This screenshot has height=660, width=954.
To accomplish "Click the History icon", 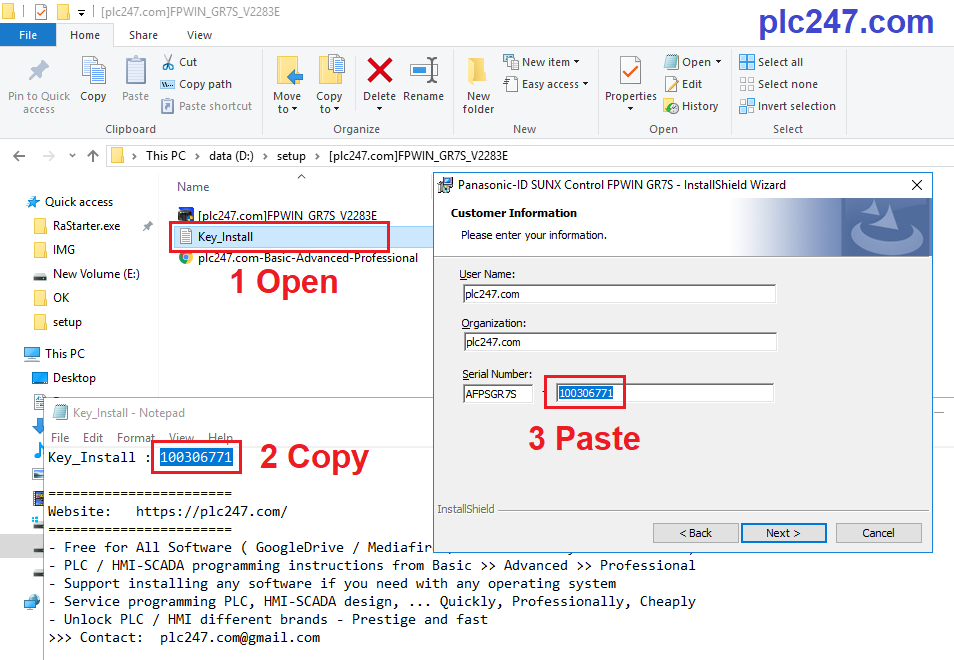I will pyautogui.click(x=671, y=106).
